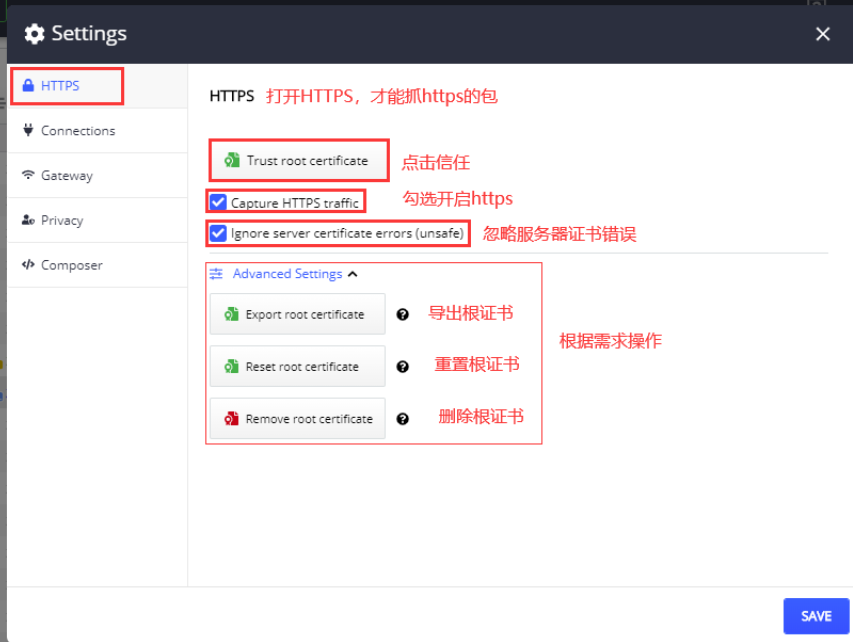Go to the Composer tab
Viewport: 853px width, 642px height.
98,265
